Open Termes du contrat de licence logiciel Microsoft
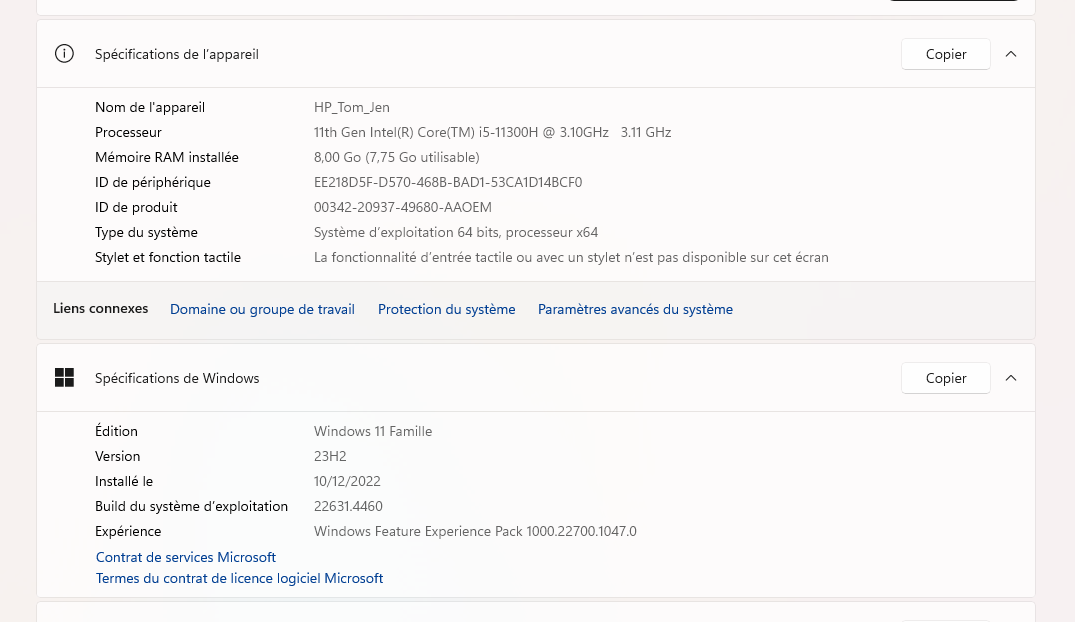1075x622 pixels. tap(239, 578)
